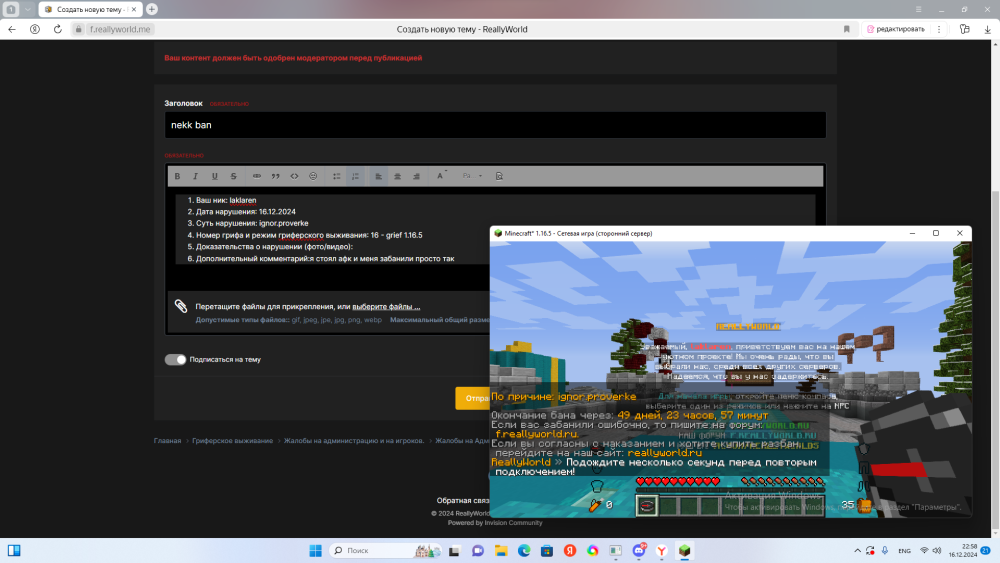
Task: Close the 'Создать новую тему' tab
Action: pos(134,10)
